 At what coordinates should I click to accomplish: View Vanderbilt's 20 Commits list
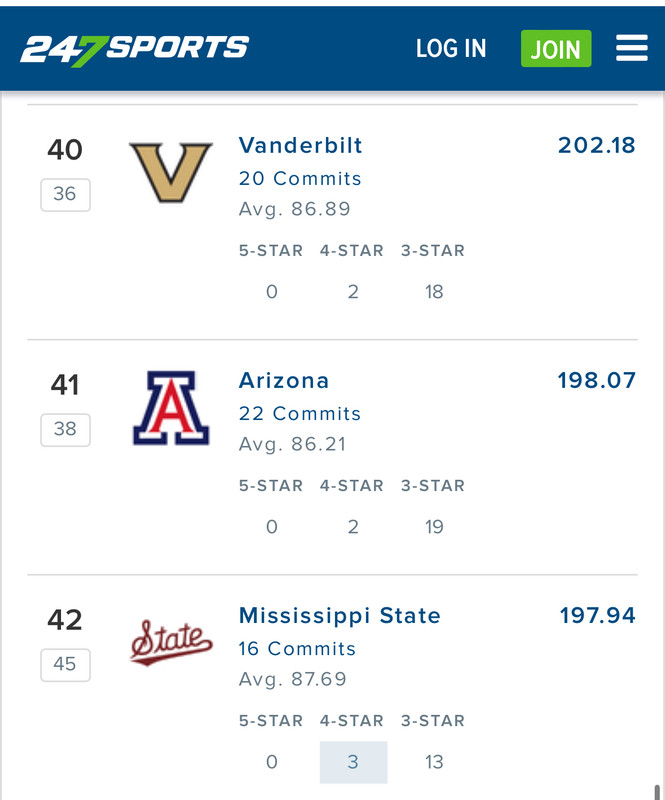pyautogui.click(x=300, y=179)
